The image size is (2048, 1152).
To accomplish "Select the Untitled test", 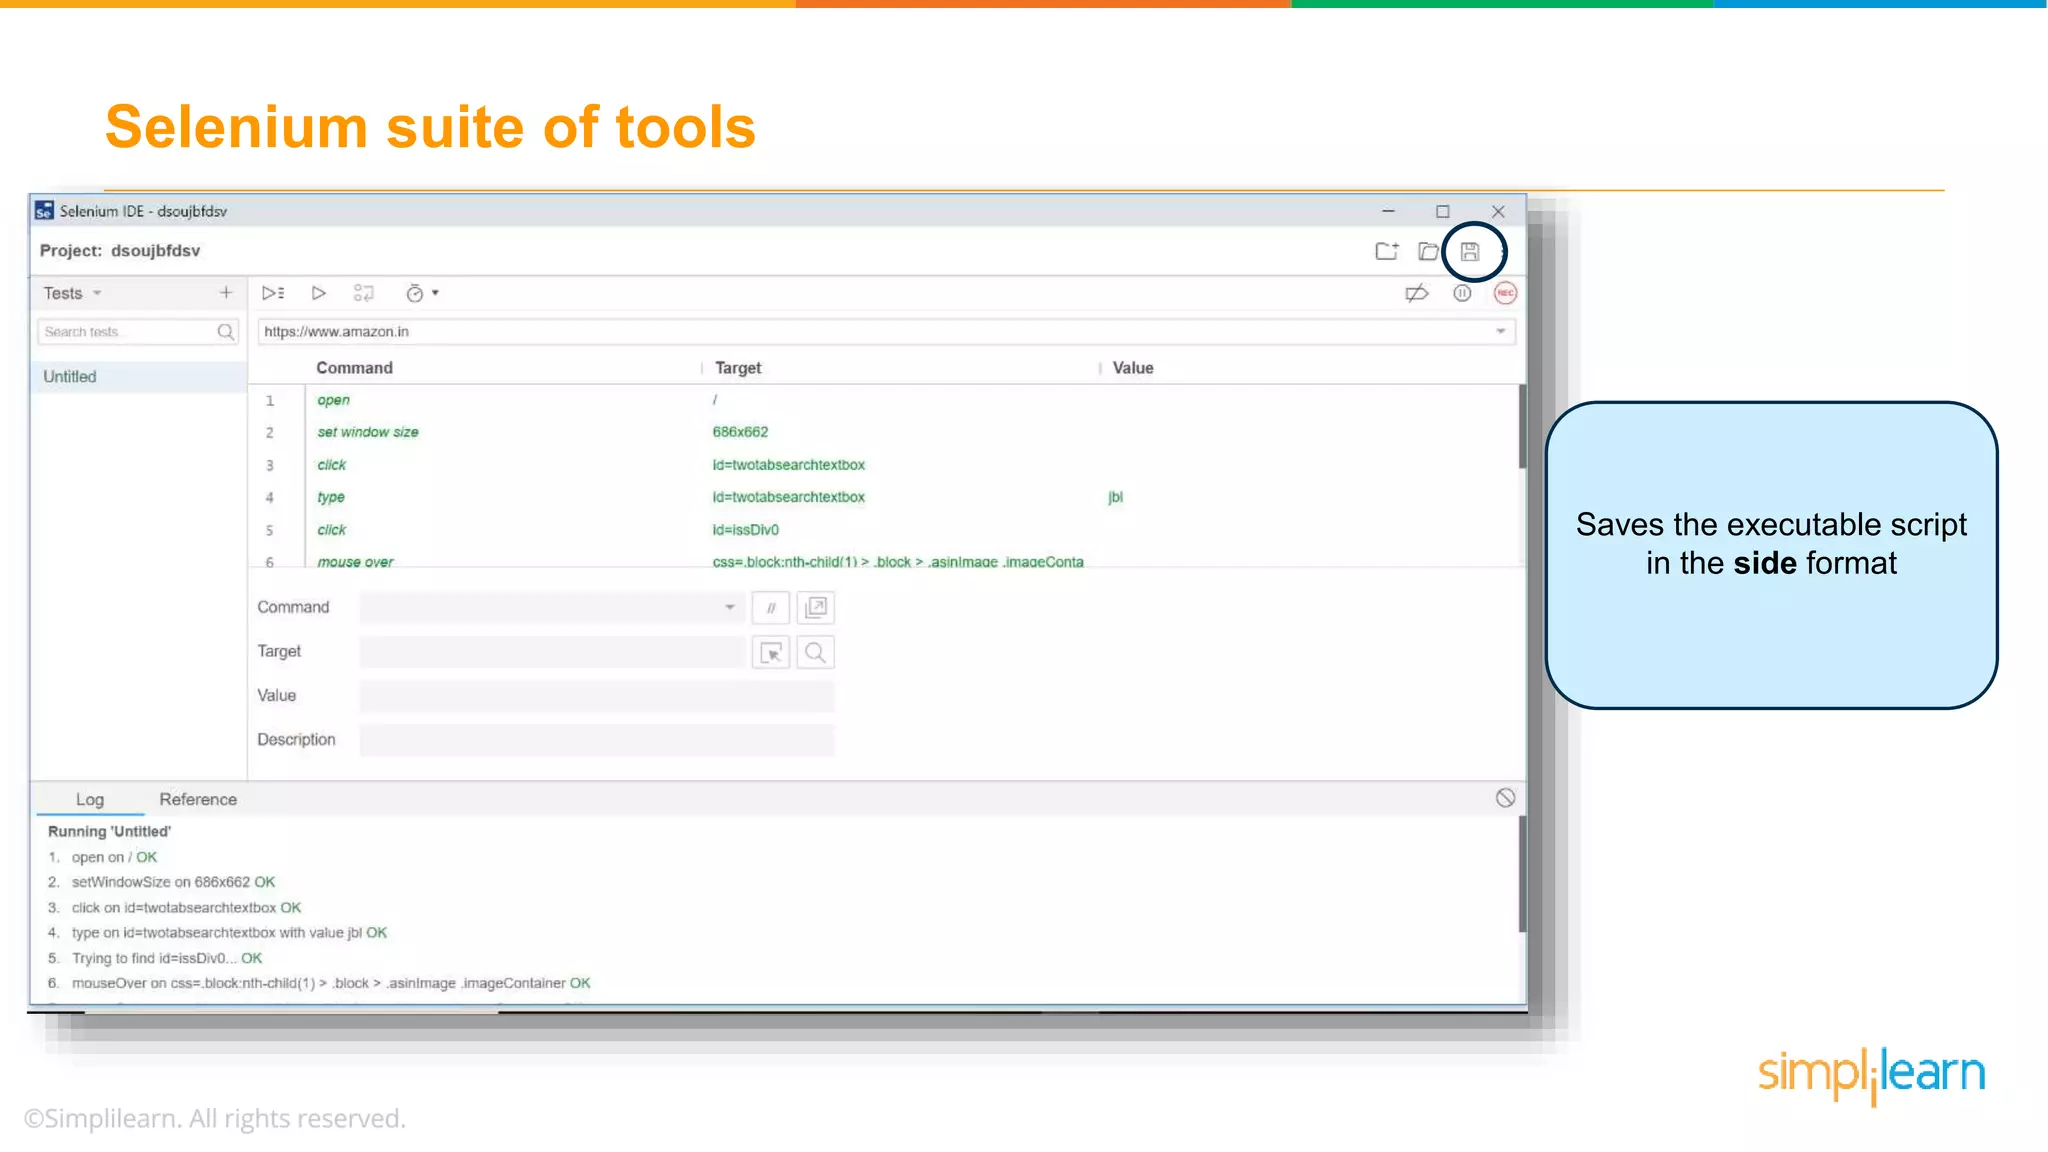I will click(139, 377).
